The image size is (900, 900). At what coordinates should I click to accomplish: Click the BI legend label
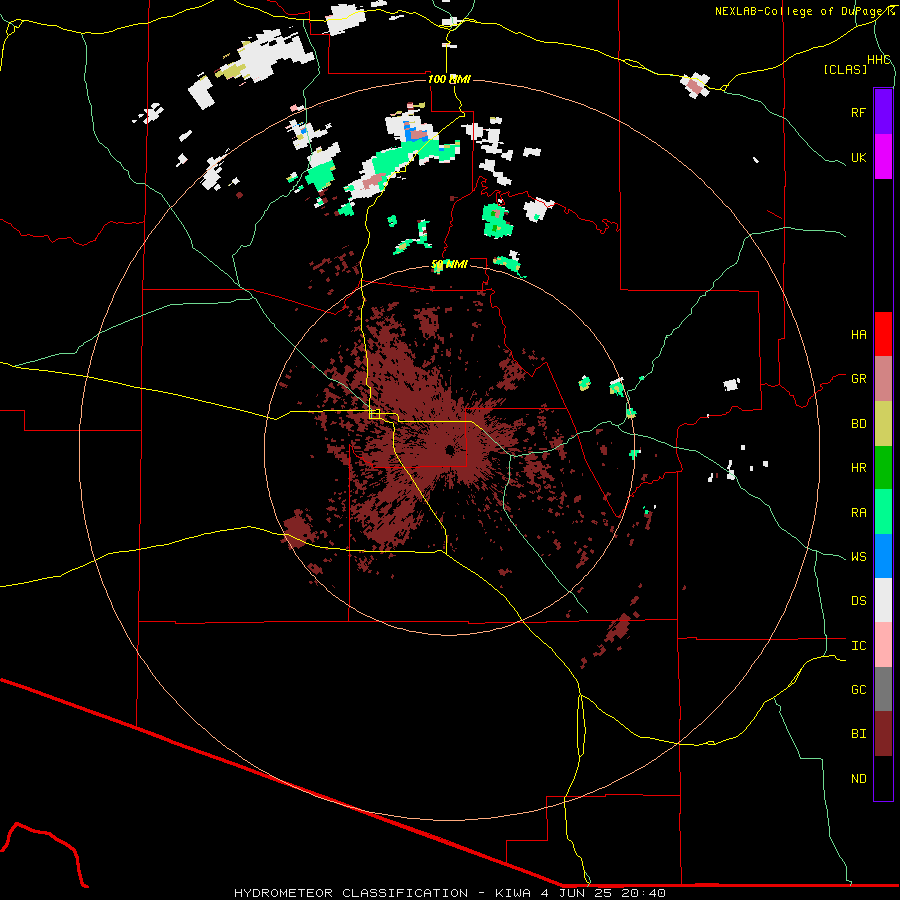pos(858,734)
